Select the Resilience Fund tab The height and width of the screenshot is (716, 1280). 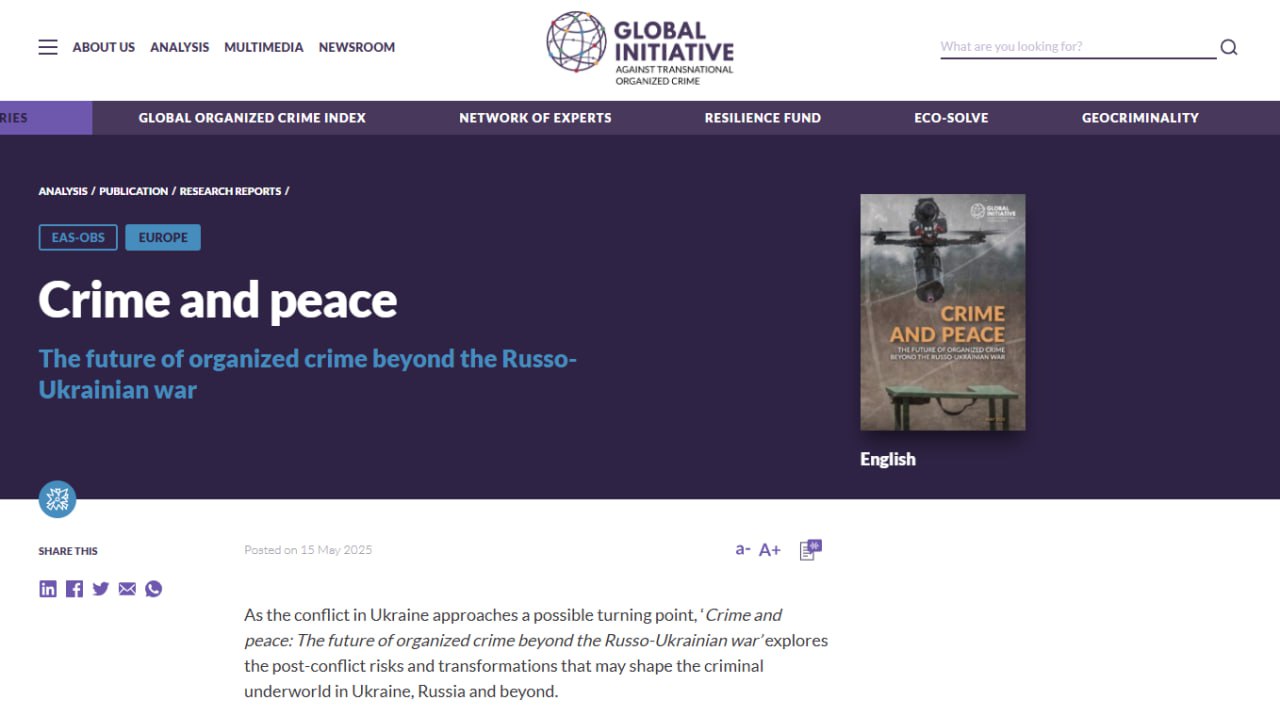click(x=762, y=118)
